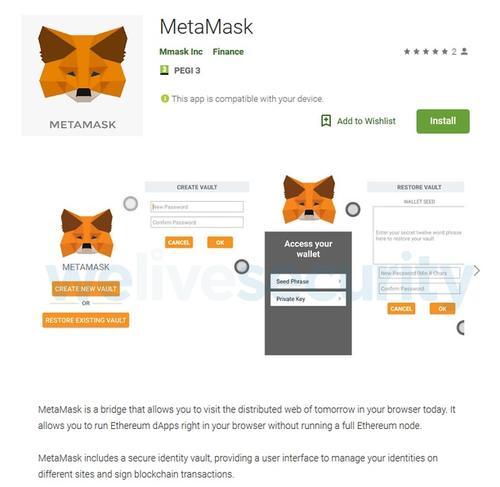Viewport: 500px width, 487px height.
Task: Advance screenshots with the next arrow
Action: coord(477,271)
